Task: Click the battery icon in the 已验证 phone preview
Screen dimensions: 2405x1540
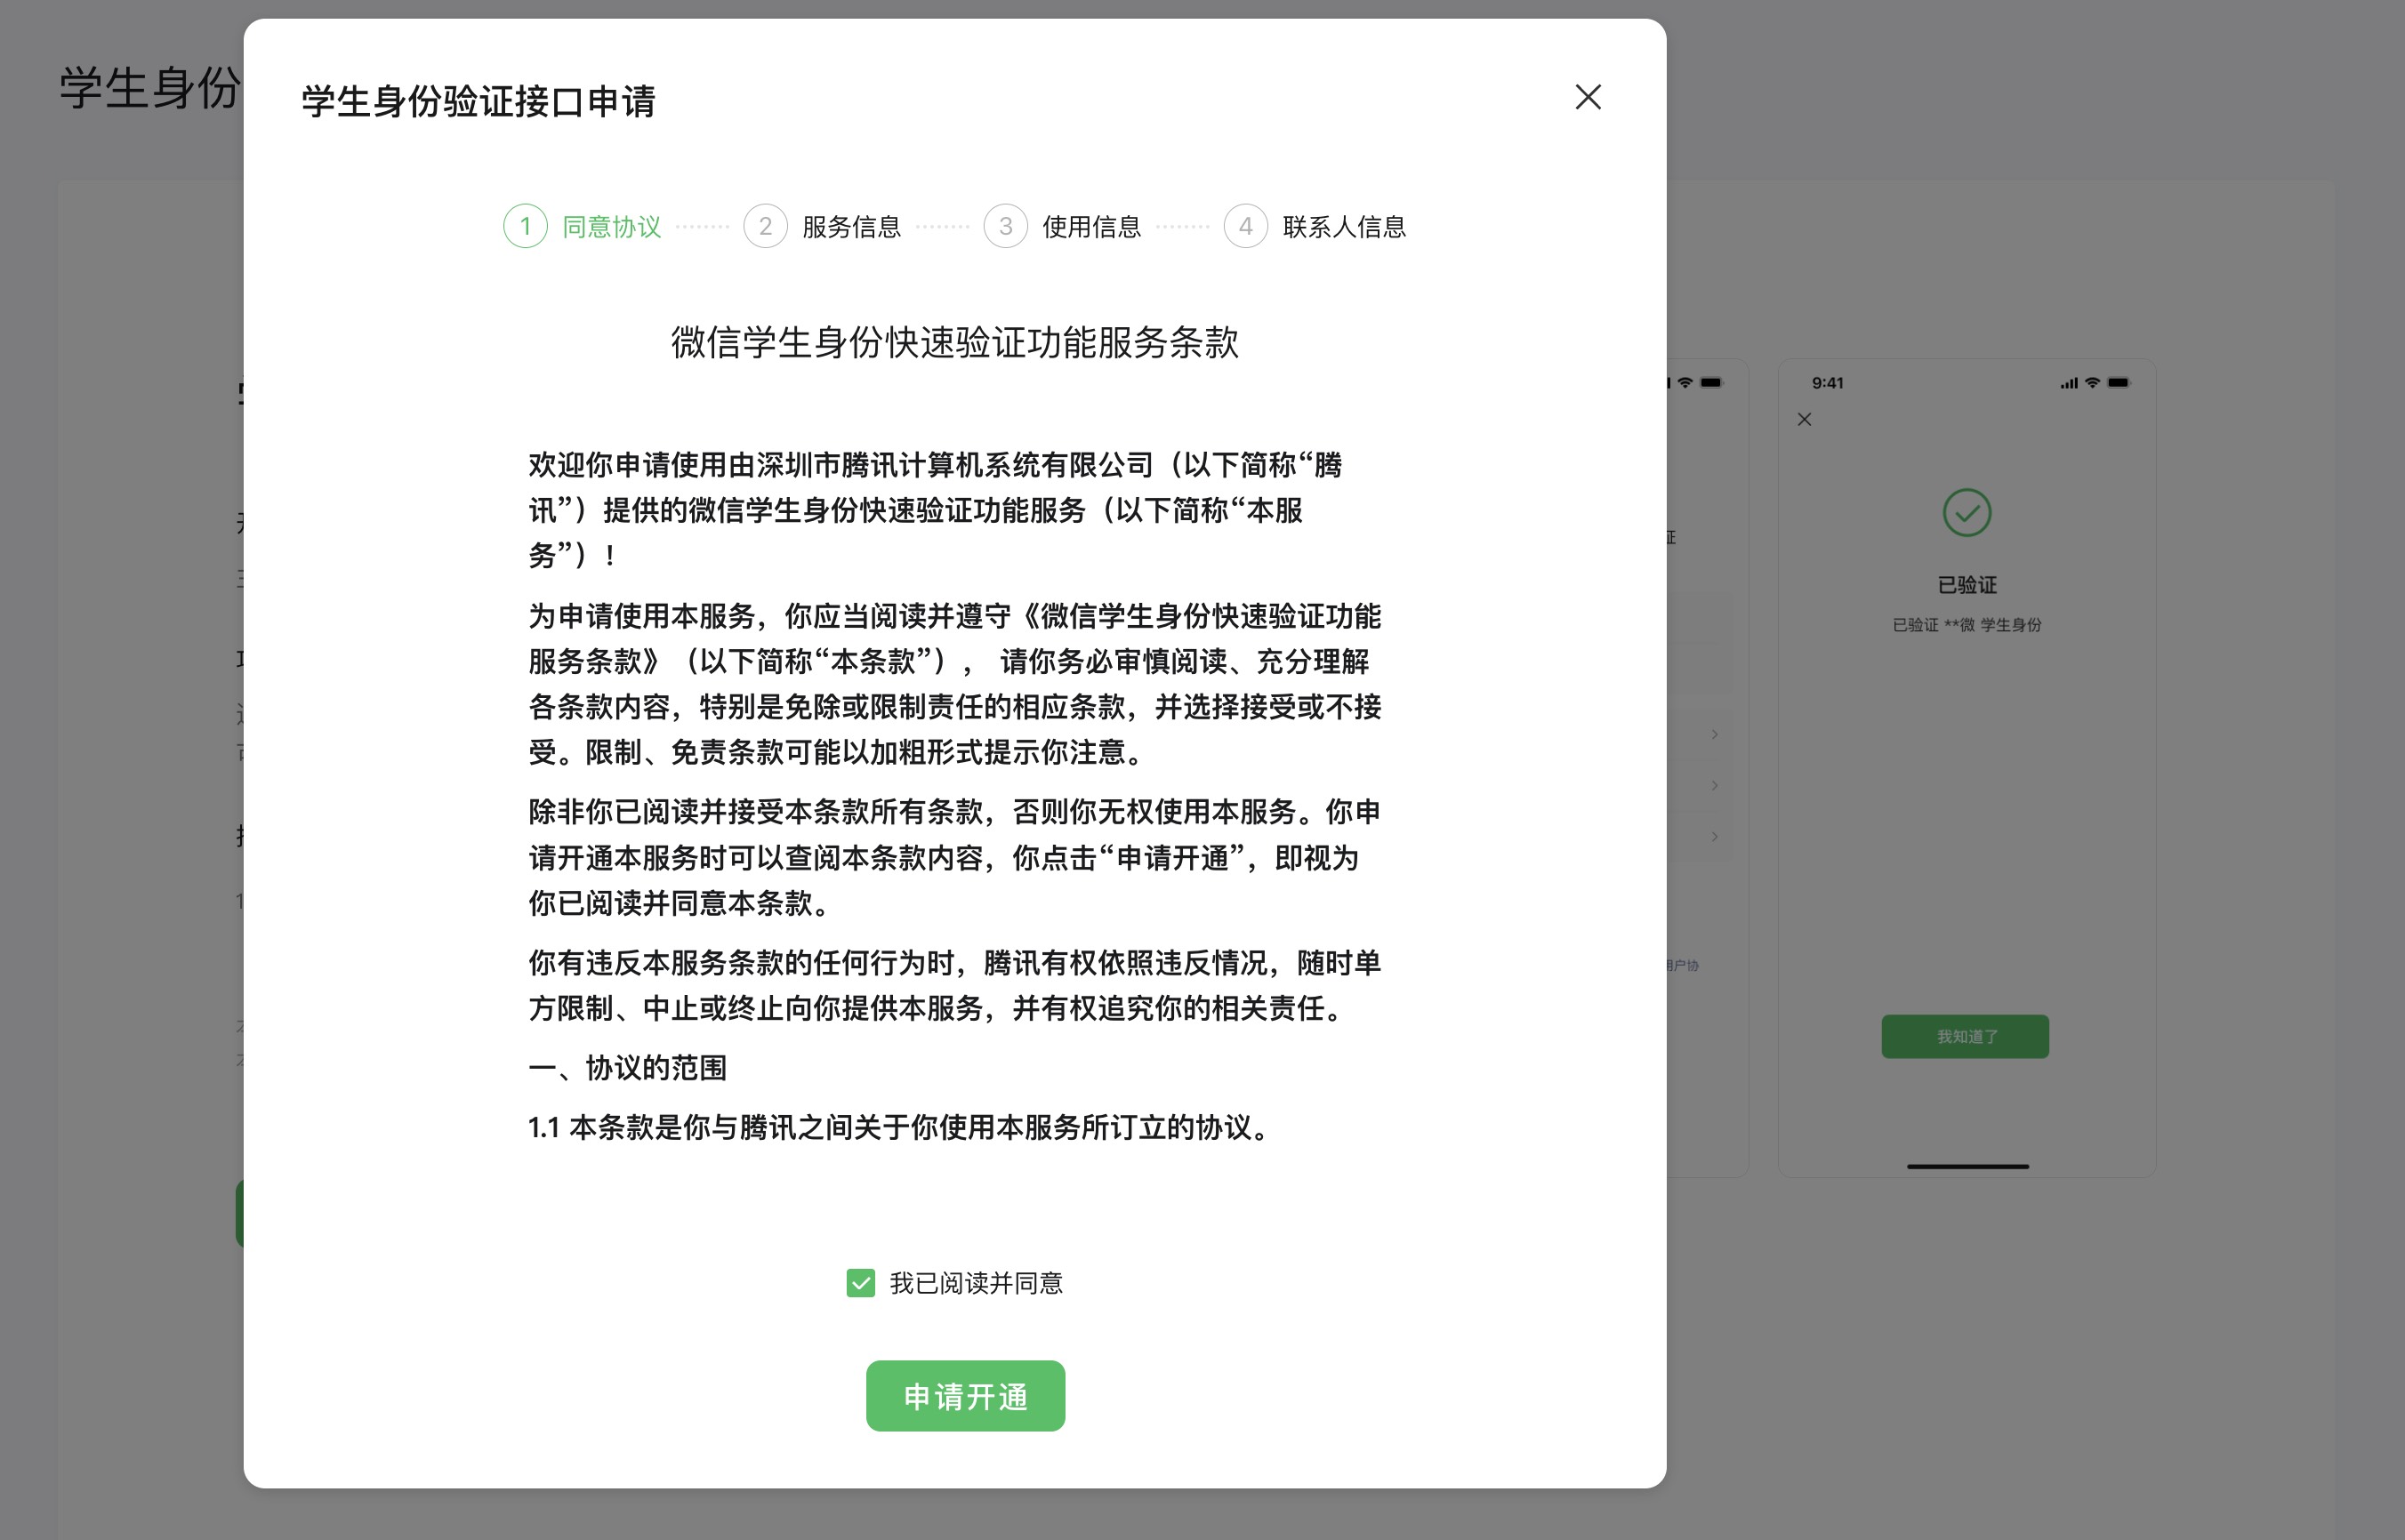Action: (2118, 383)
